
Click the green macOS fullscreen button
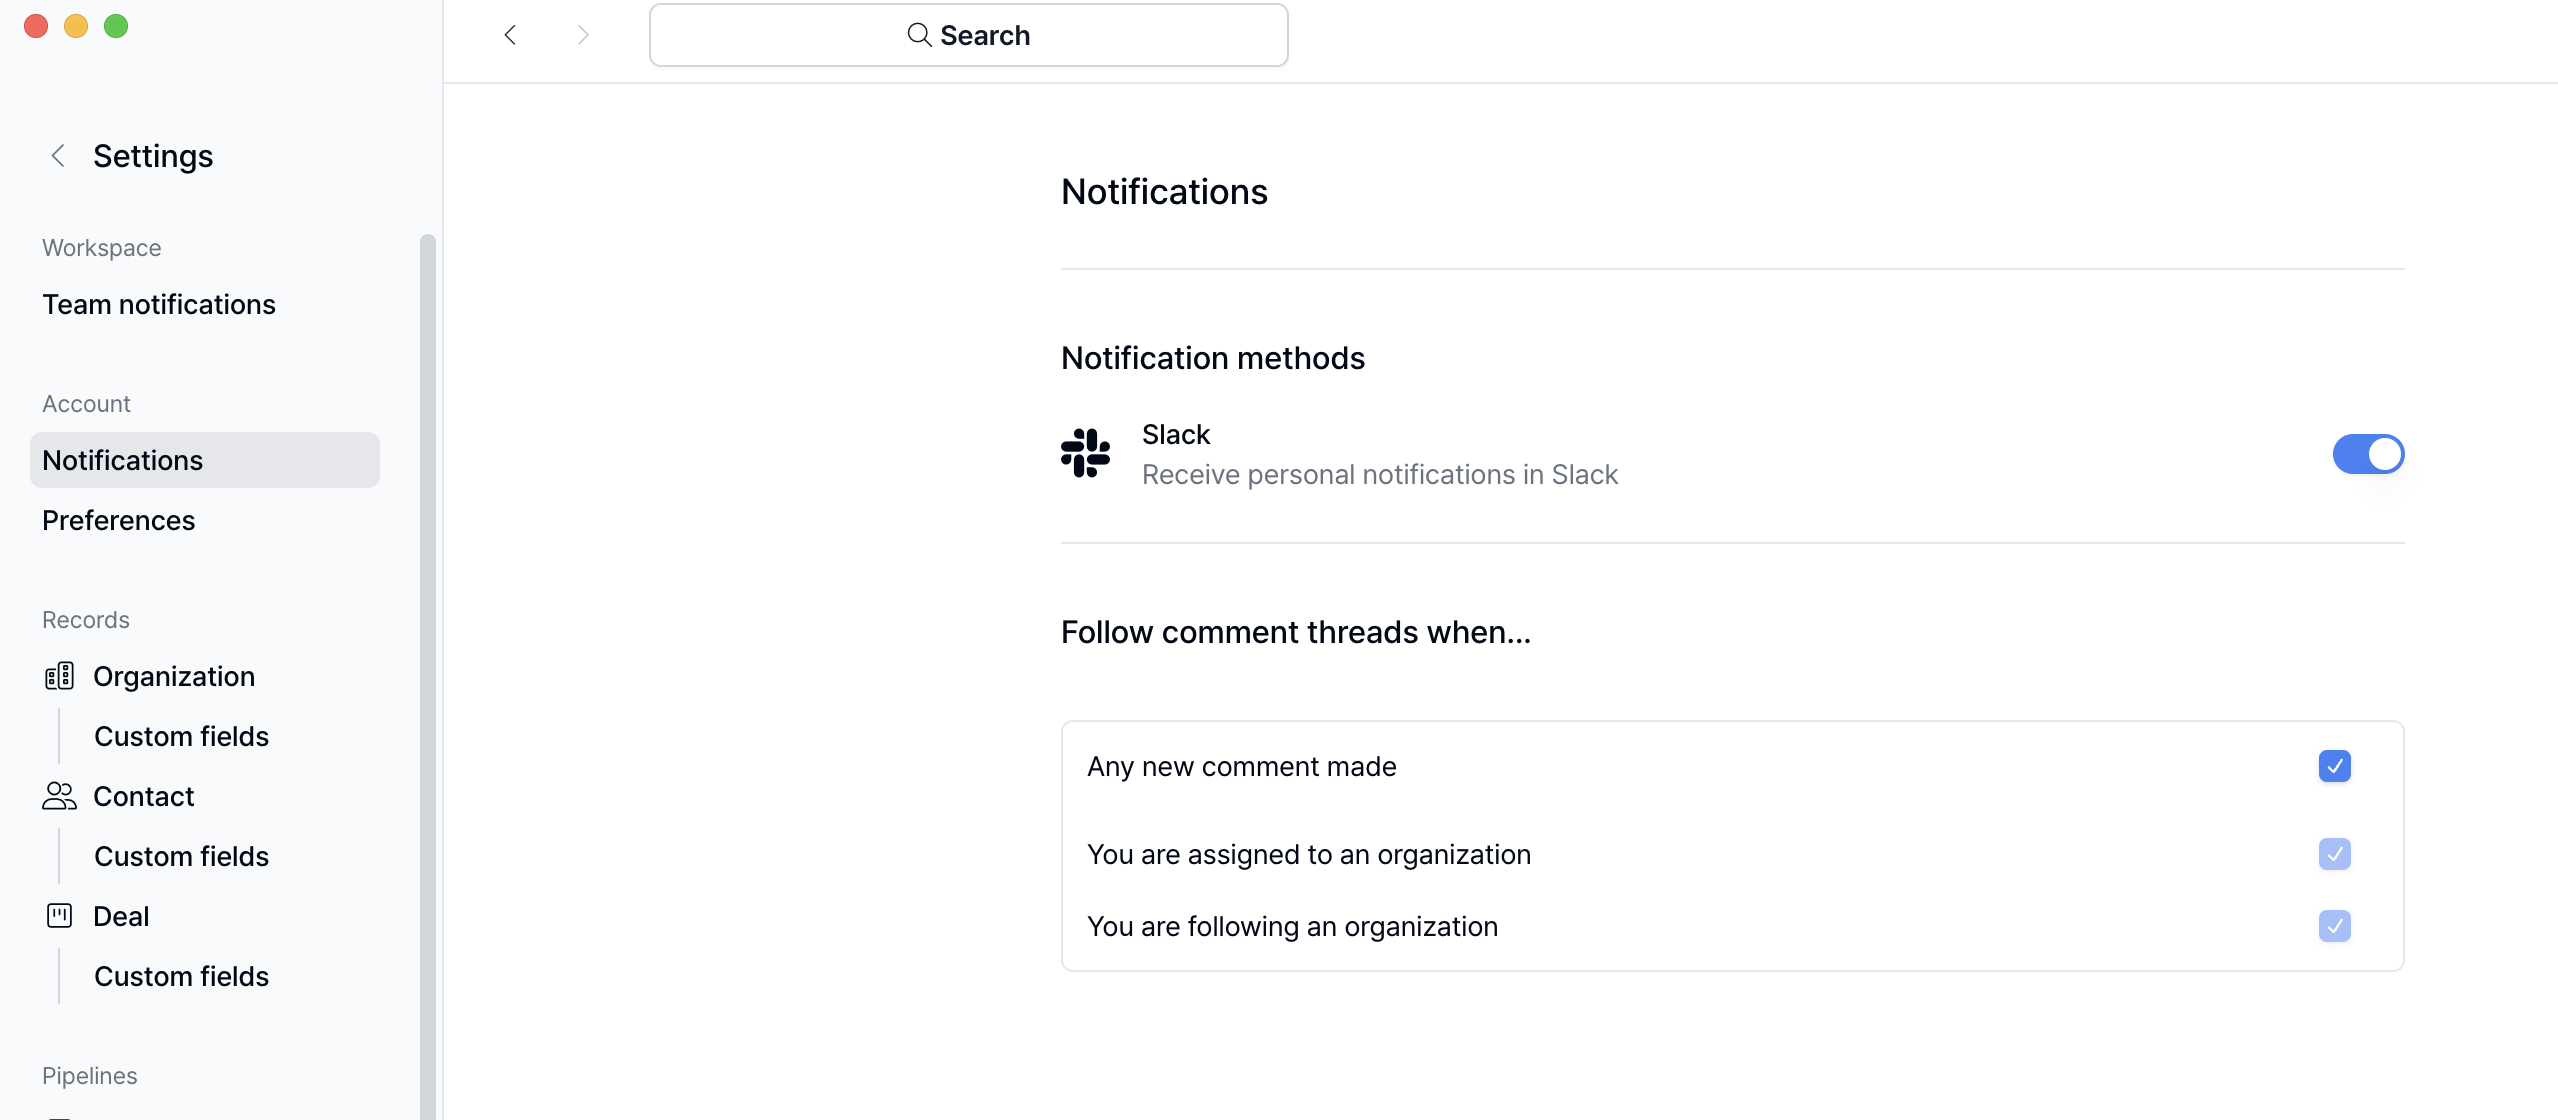pyautogui.click(x=116, y=26)
